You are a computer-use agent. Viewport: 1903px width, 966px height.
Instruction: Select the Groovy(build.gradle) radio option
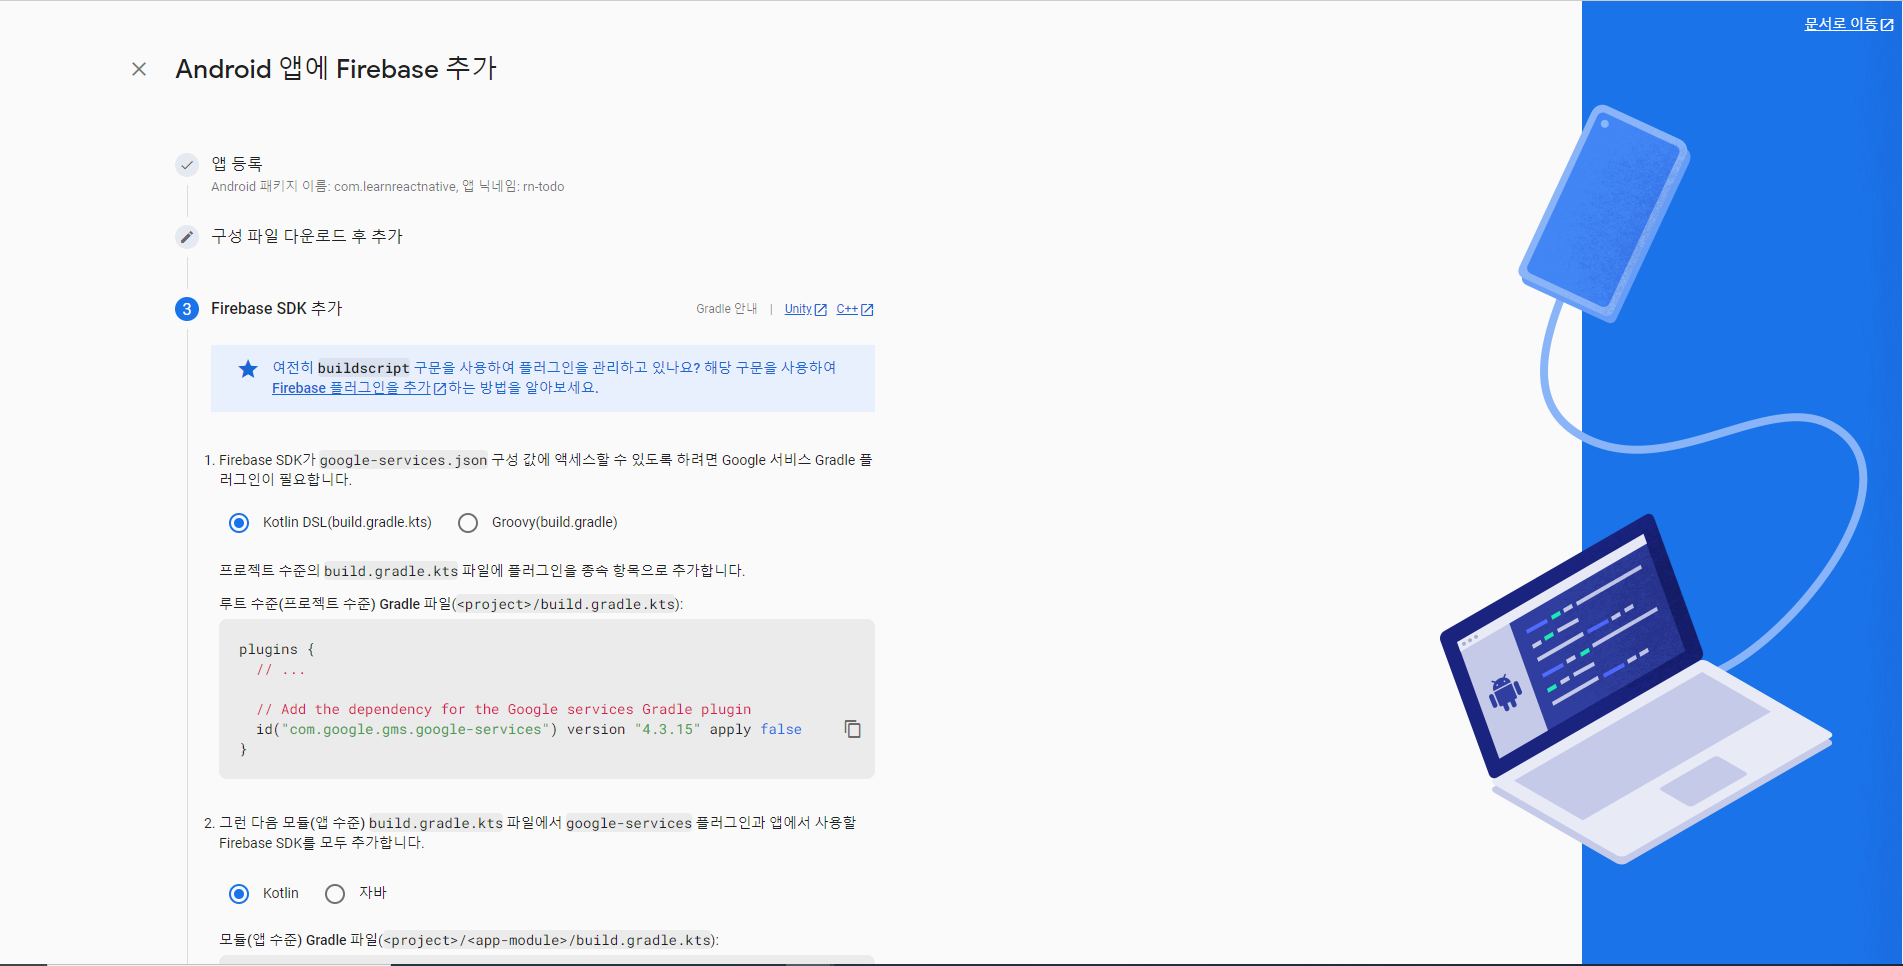[468, 523]
